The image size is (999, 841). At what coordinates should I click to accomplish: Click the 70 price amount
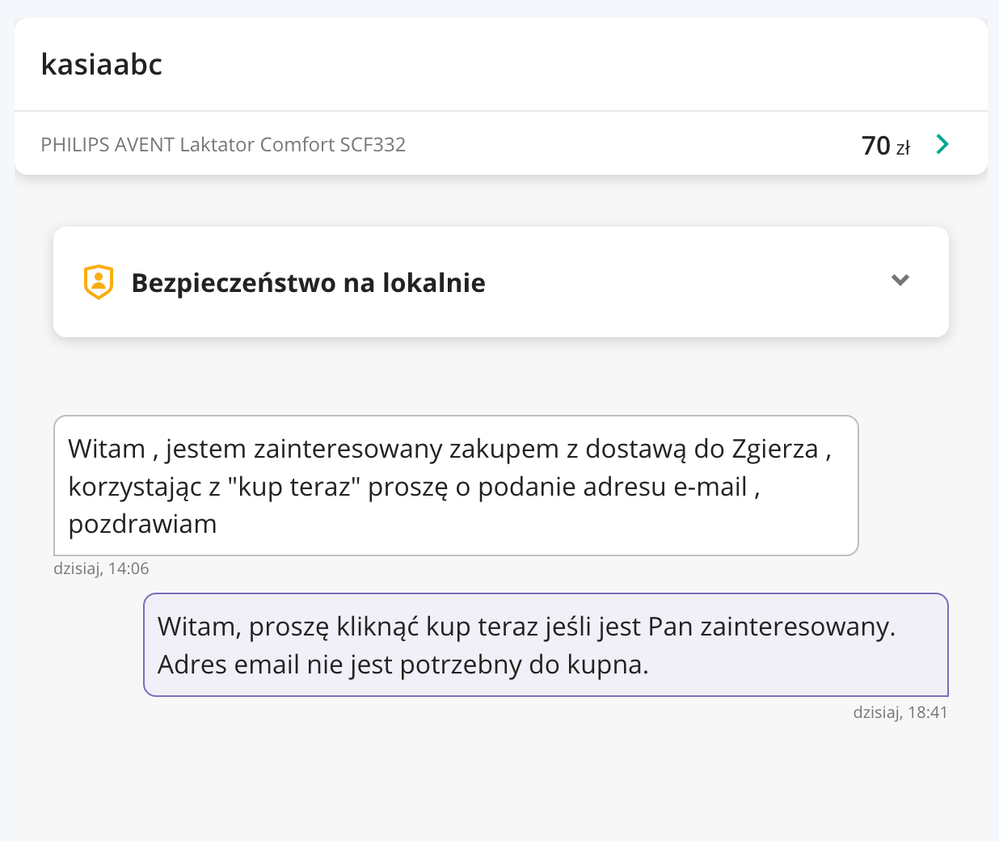875,146
